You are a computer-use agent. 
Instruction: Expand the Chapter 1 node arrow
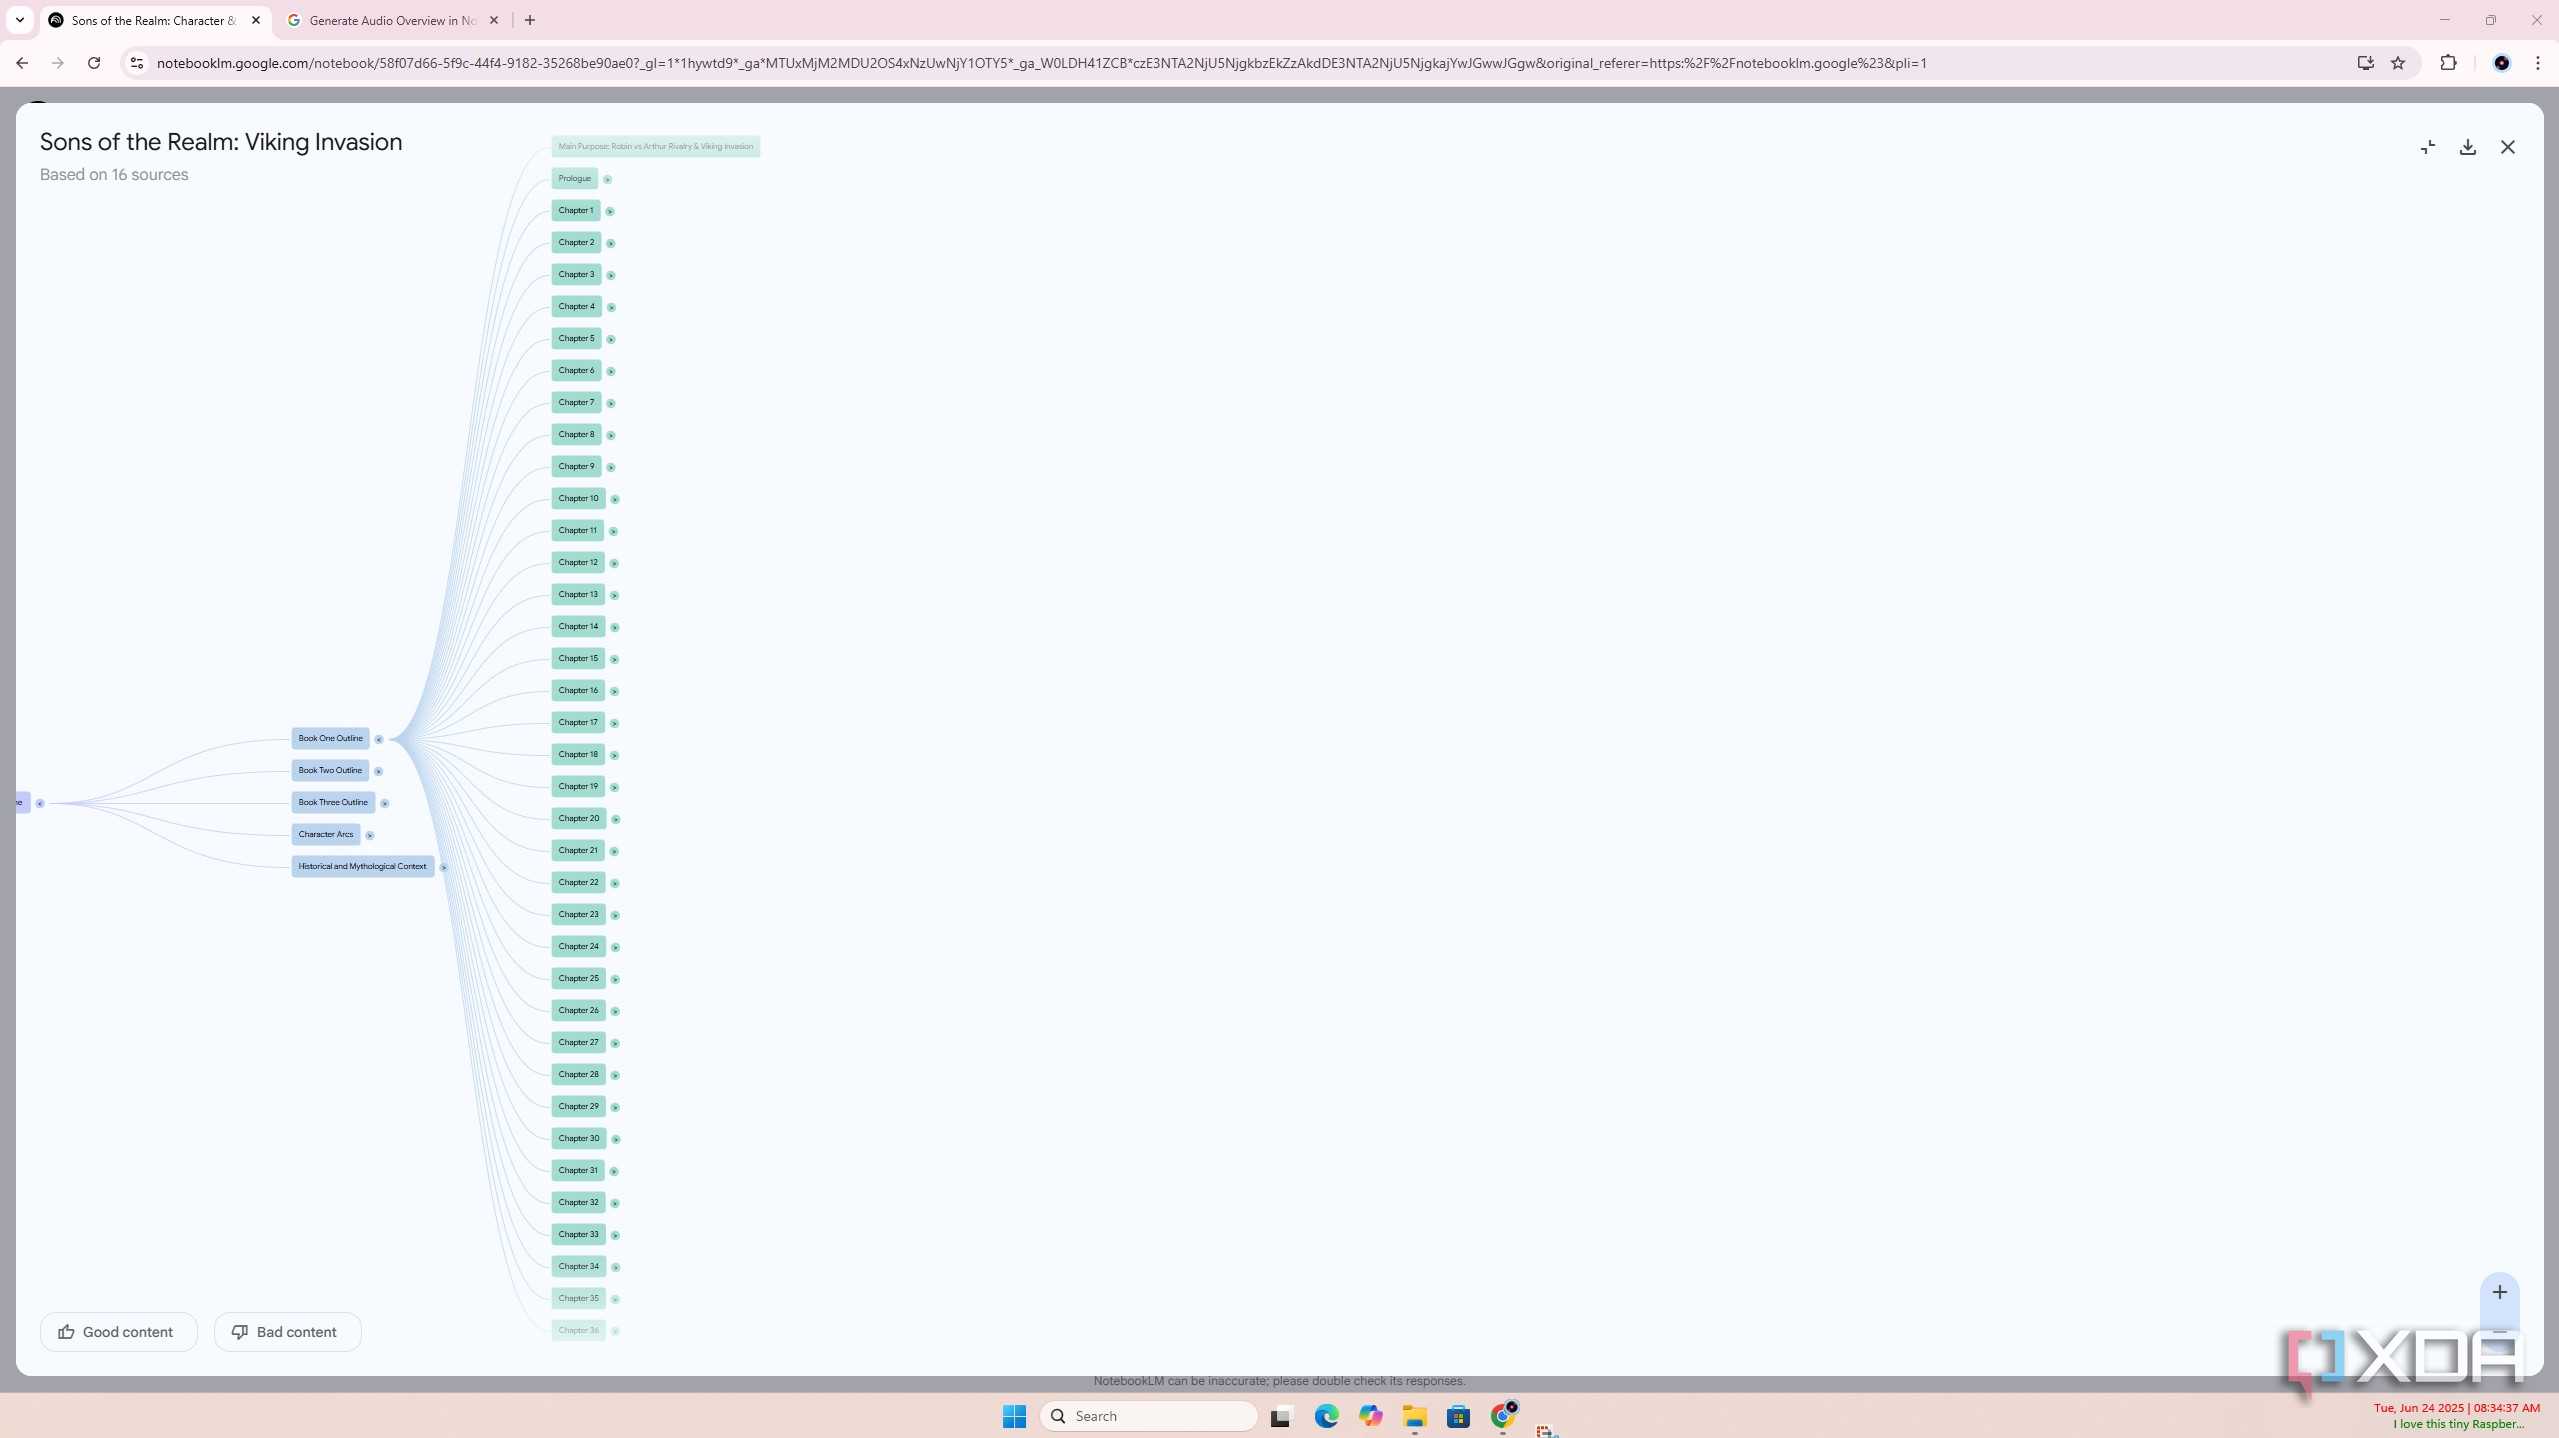pos(610,211)
